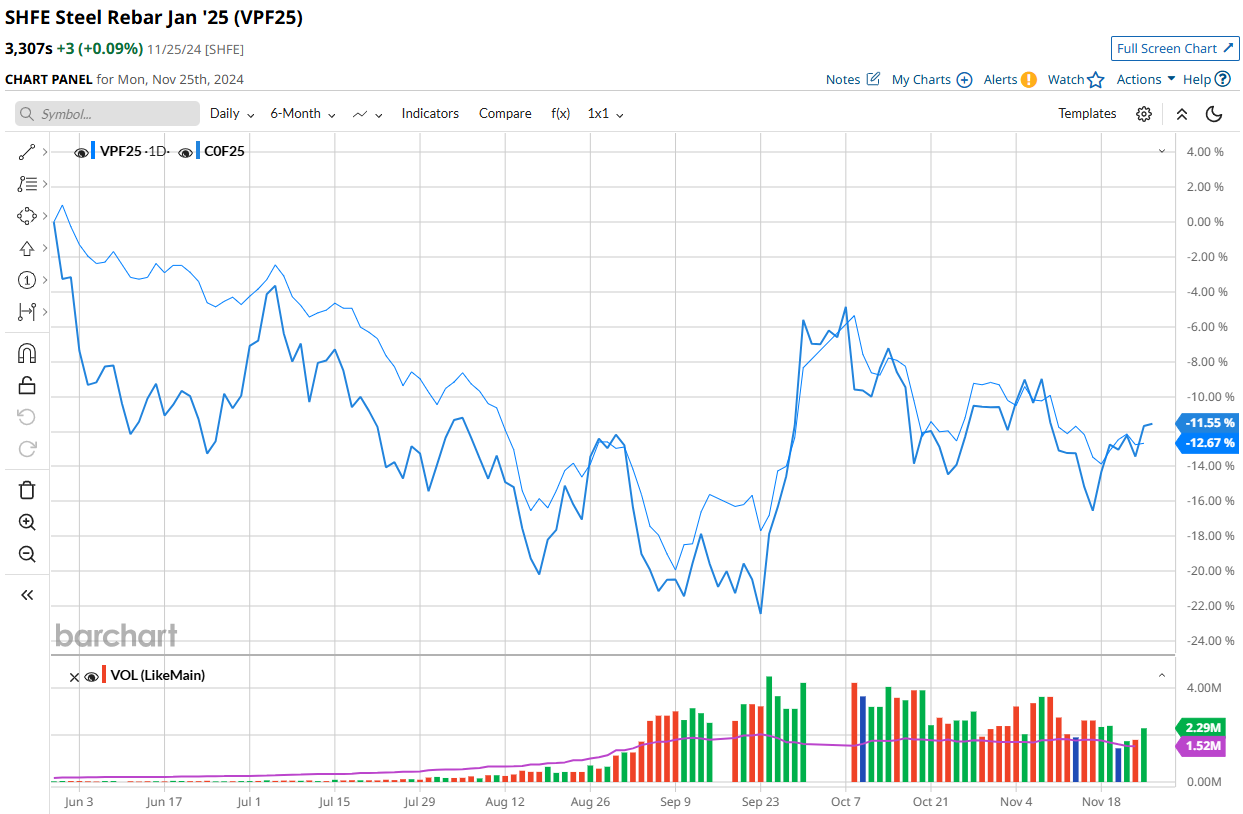The width and height of the screenshot is (1243, 814).
Task: Delete drawings with the trash icon
Action: click(27, 490)
